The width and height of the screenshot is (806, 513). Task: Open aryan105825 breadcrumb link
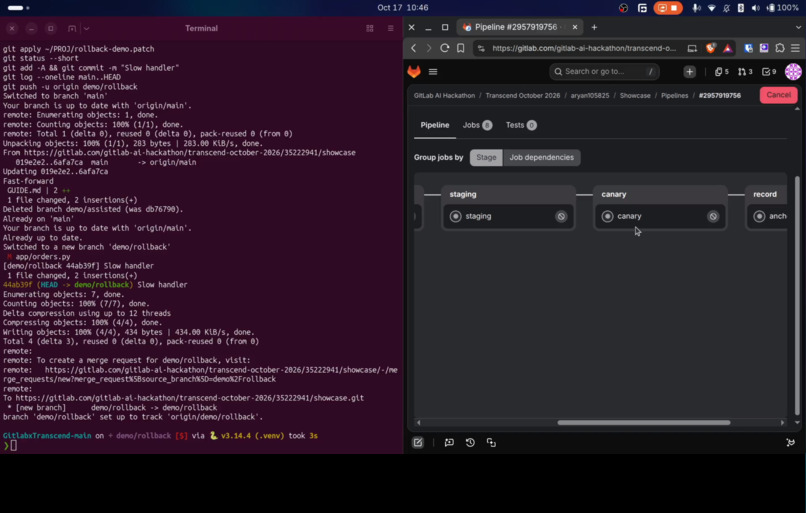click(x=590, y=96)
